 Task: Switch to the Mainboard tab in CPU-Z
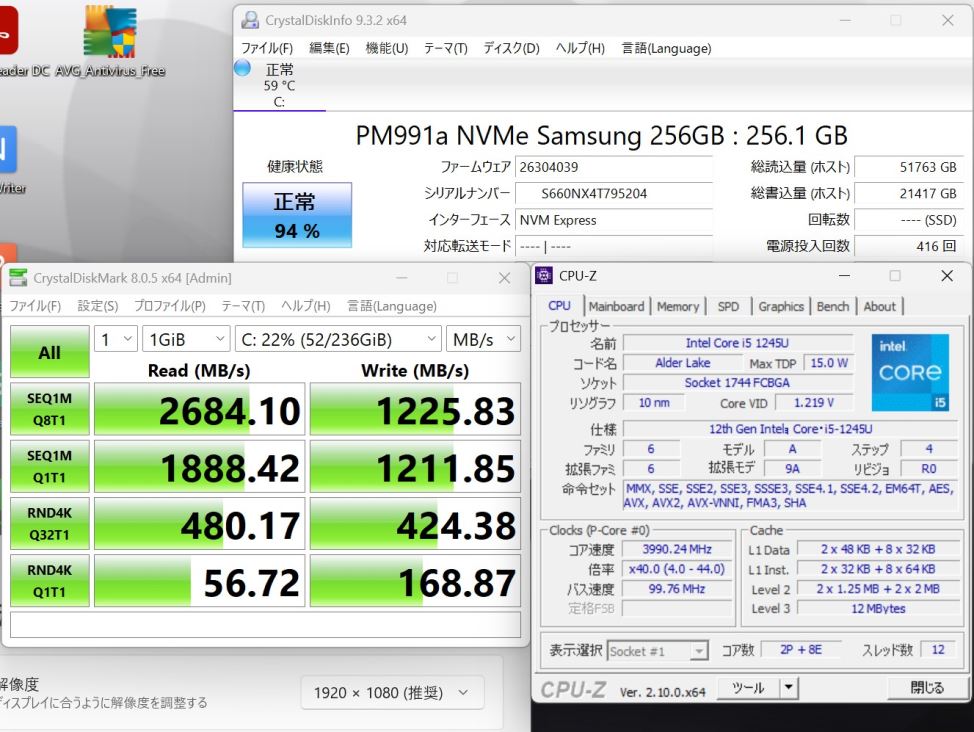[615, 307]
